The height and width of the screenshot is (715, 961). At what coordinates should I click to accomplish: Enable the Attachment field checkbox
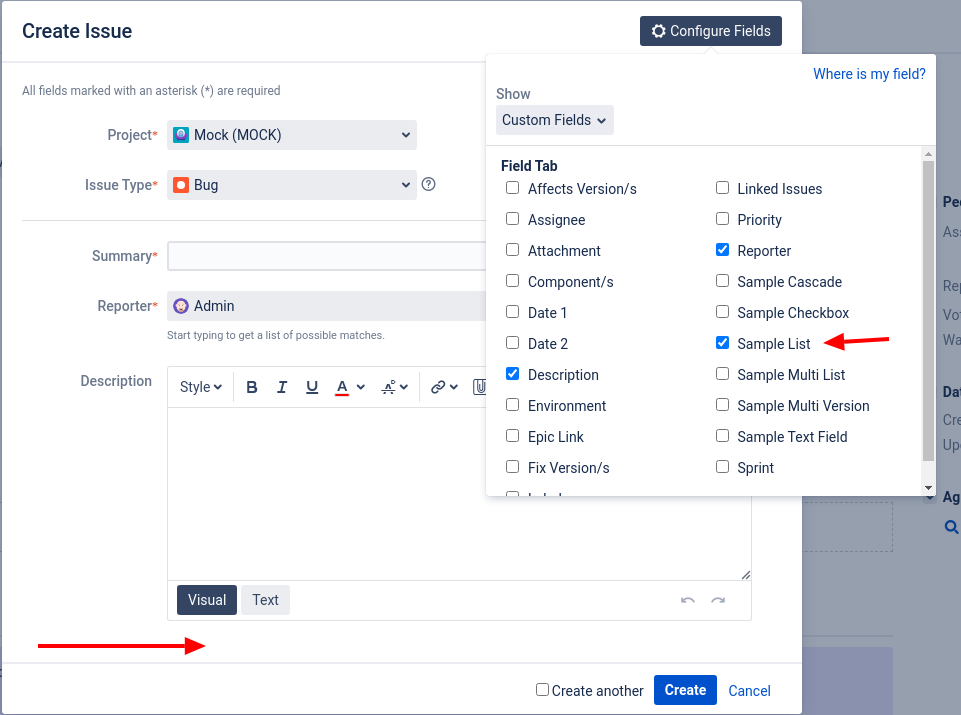[x=512, y=249]
